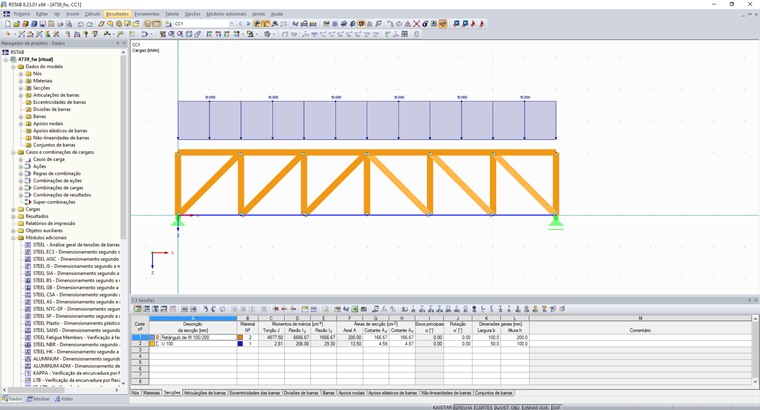Click the Undo arrow in the toolbar
760x410 pixels.
tap(80, 24)
